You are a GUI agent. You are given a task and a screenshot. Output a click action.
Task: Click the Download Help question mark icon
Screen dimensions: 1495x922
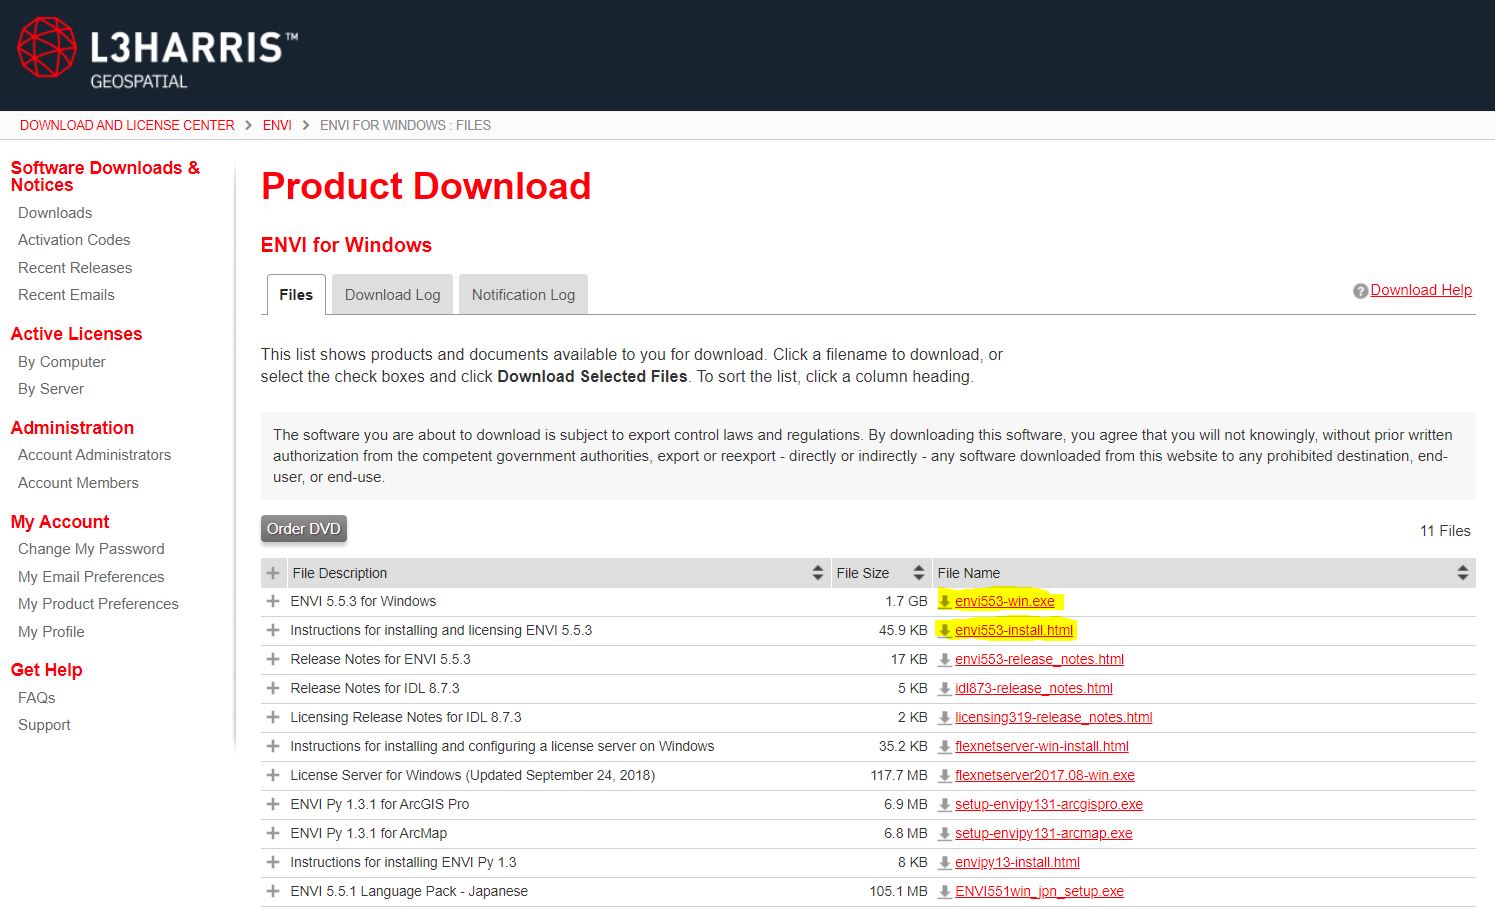(x=1360, y=291)
